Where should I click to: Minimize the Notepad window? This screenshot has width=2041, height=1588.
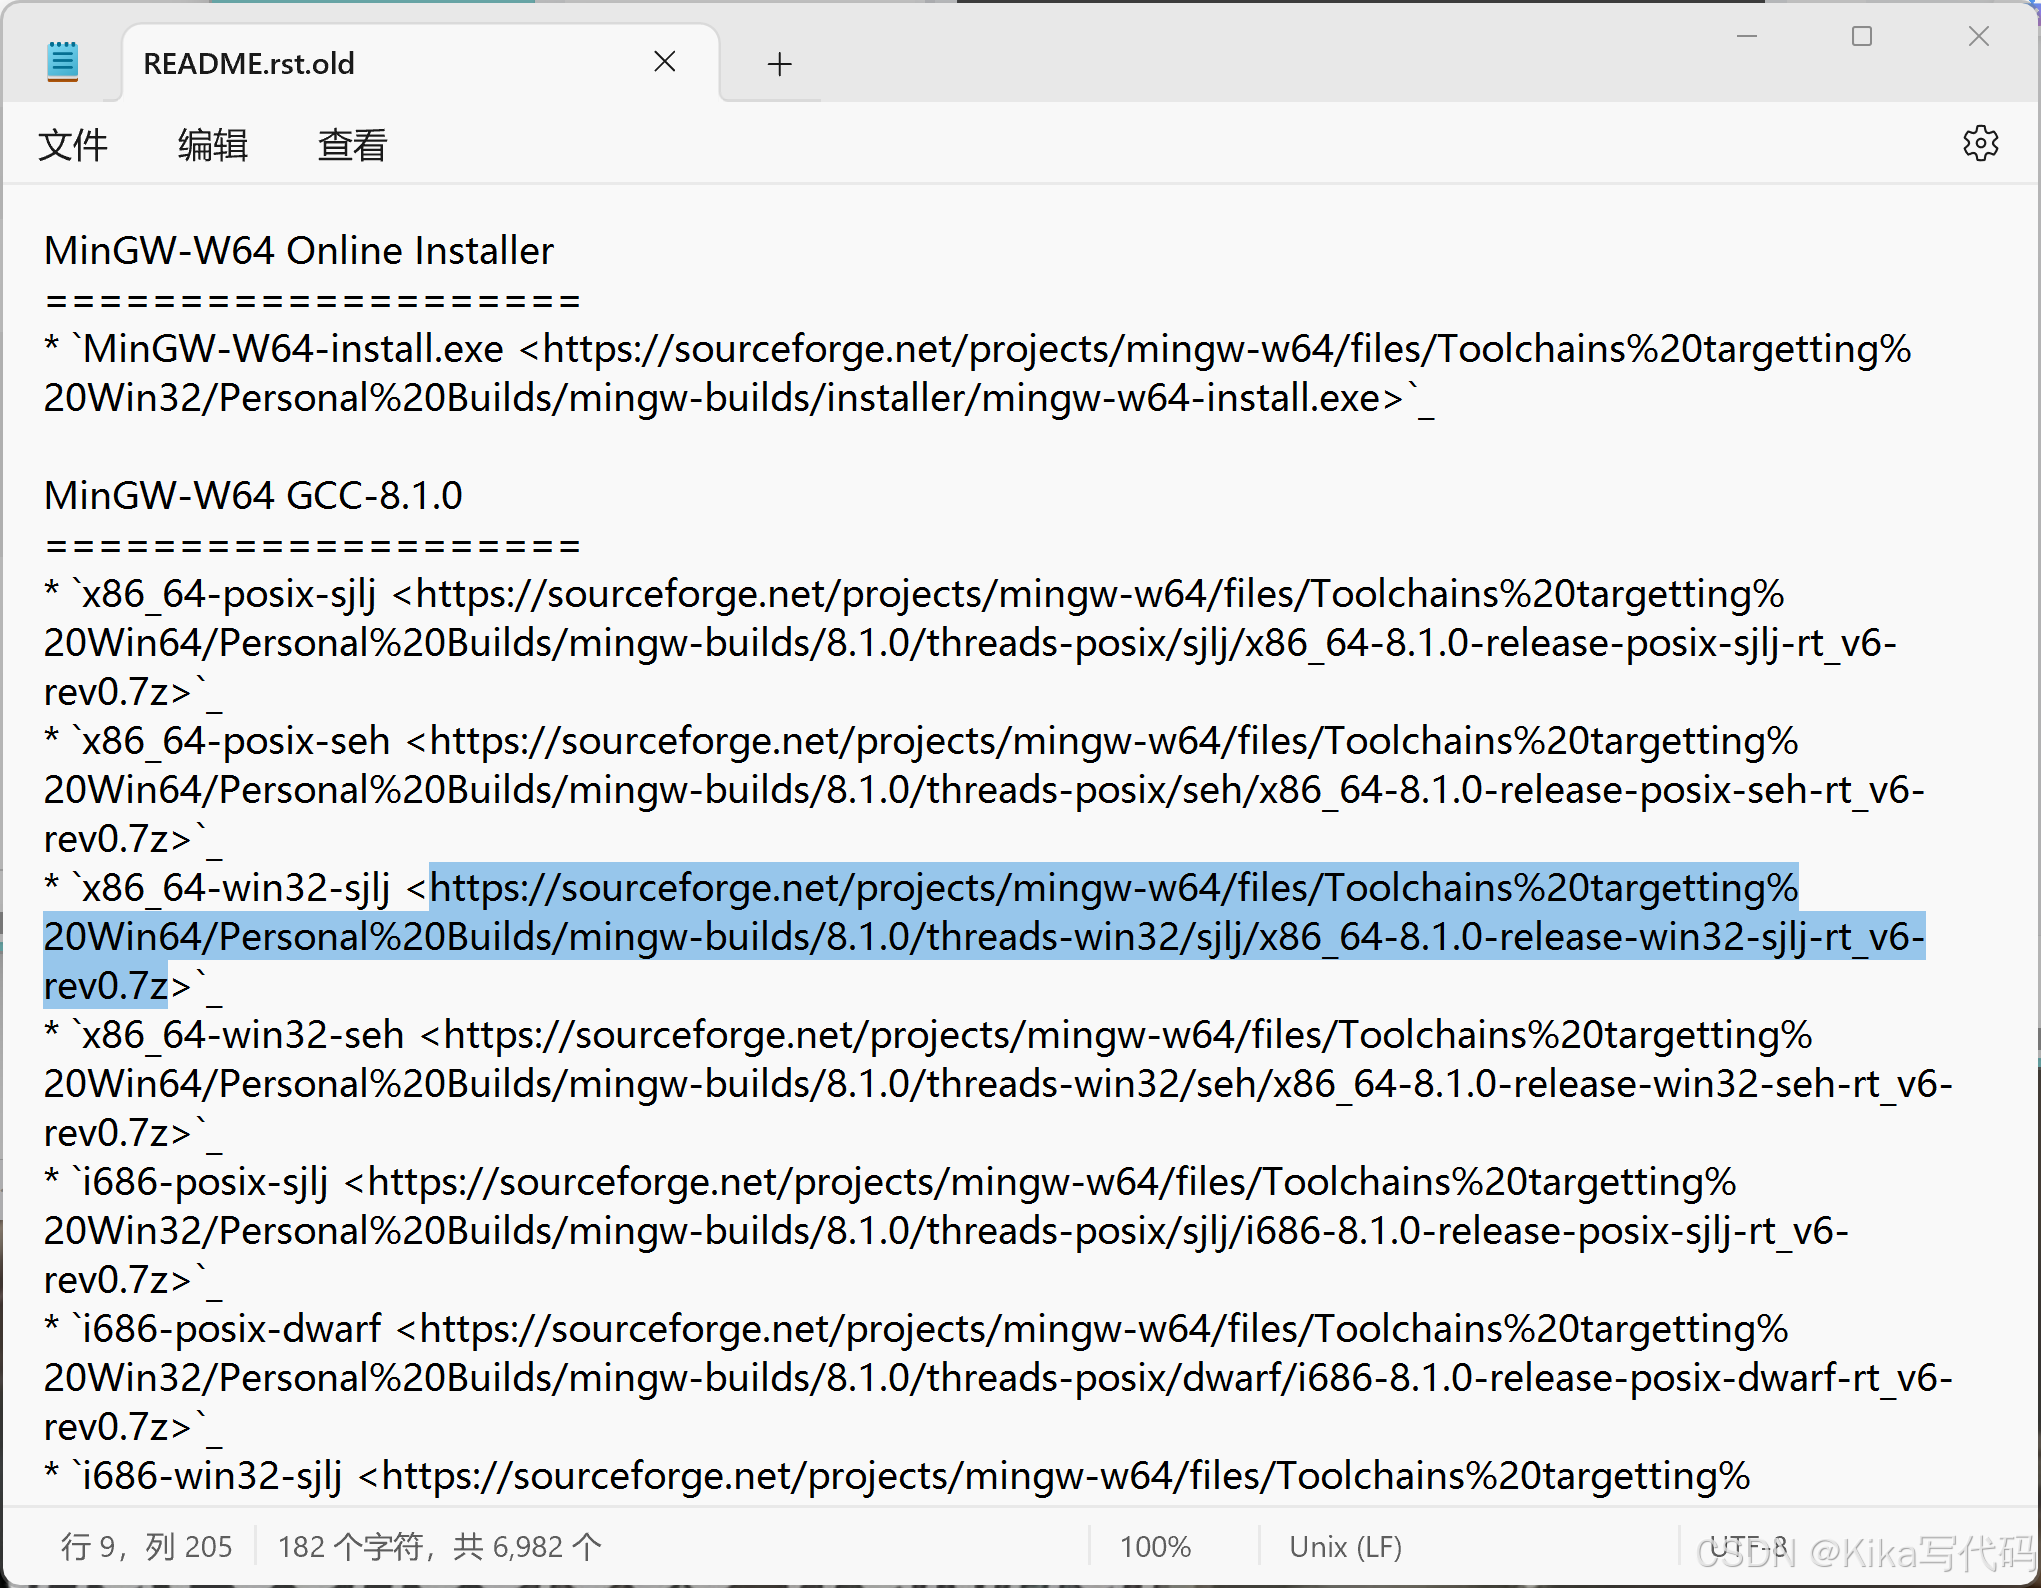pyautogui.click(x=1746, y=37)
